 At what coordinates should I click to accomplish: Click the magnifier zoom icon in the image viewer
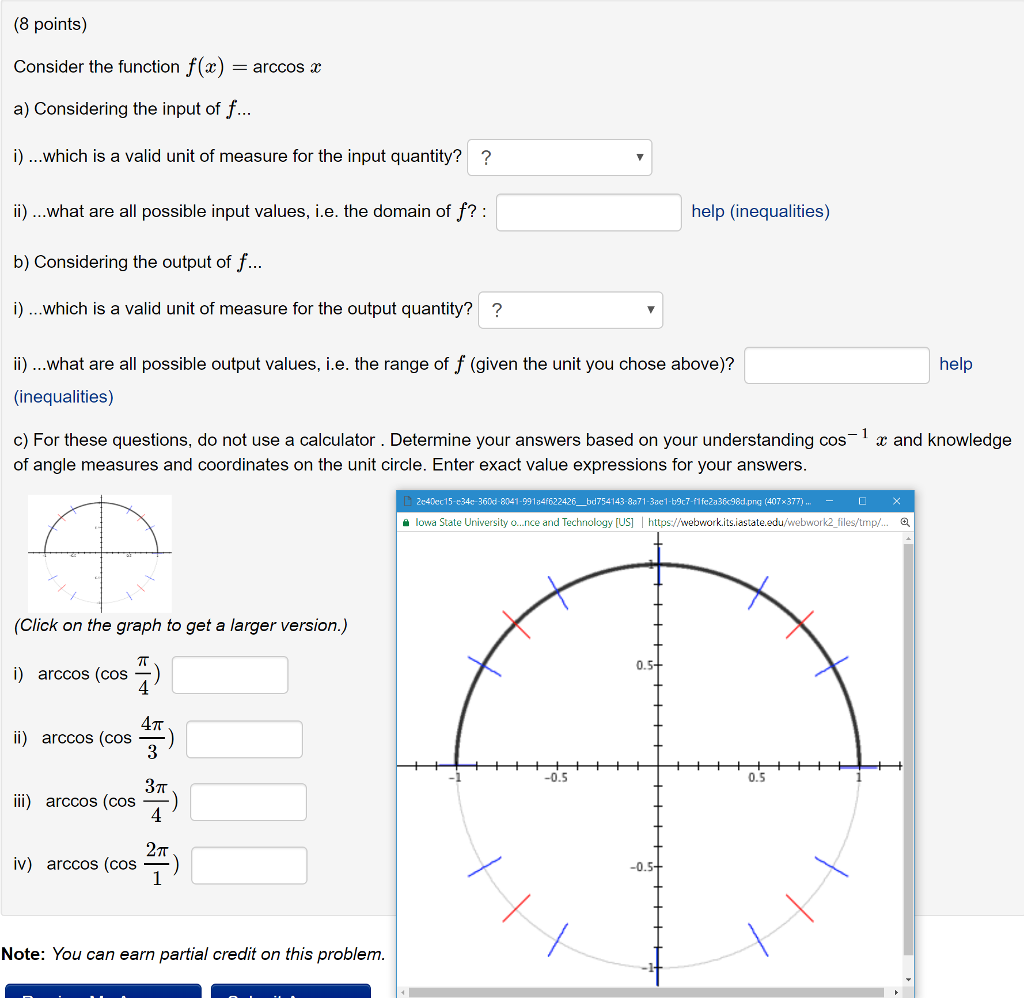click(x=904, y=522)
